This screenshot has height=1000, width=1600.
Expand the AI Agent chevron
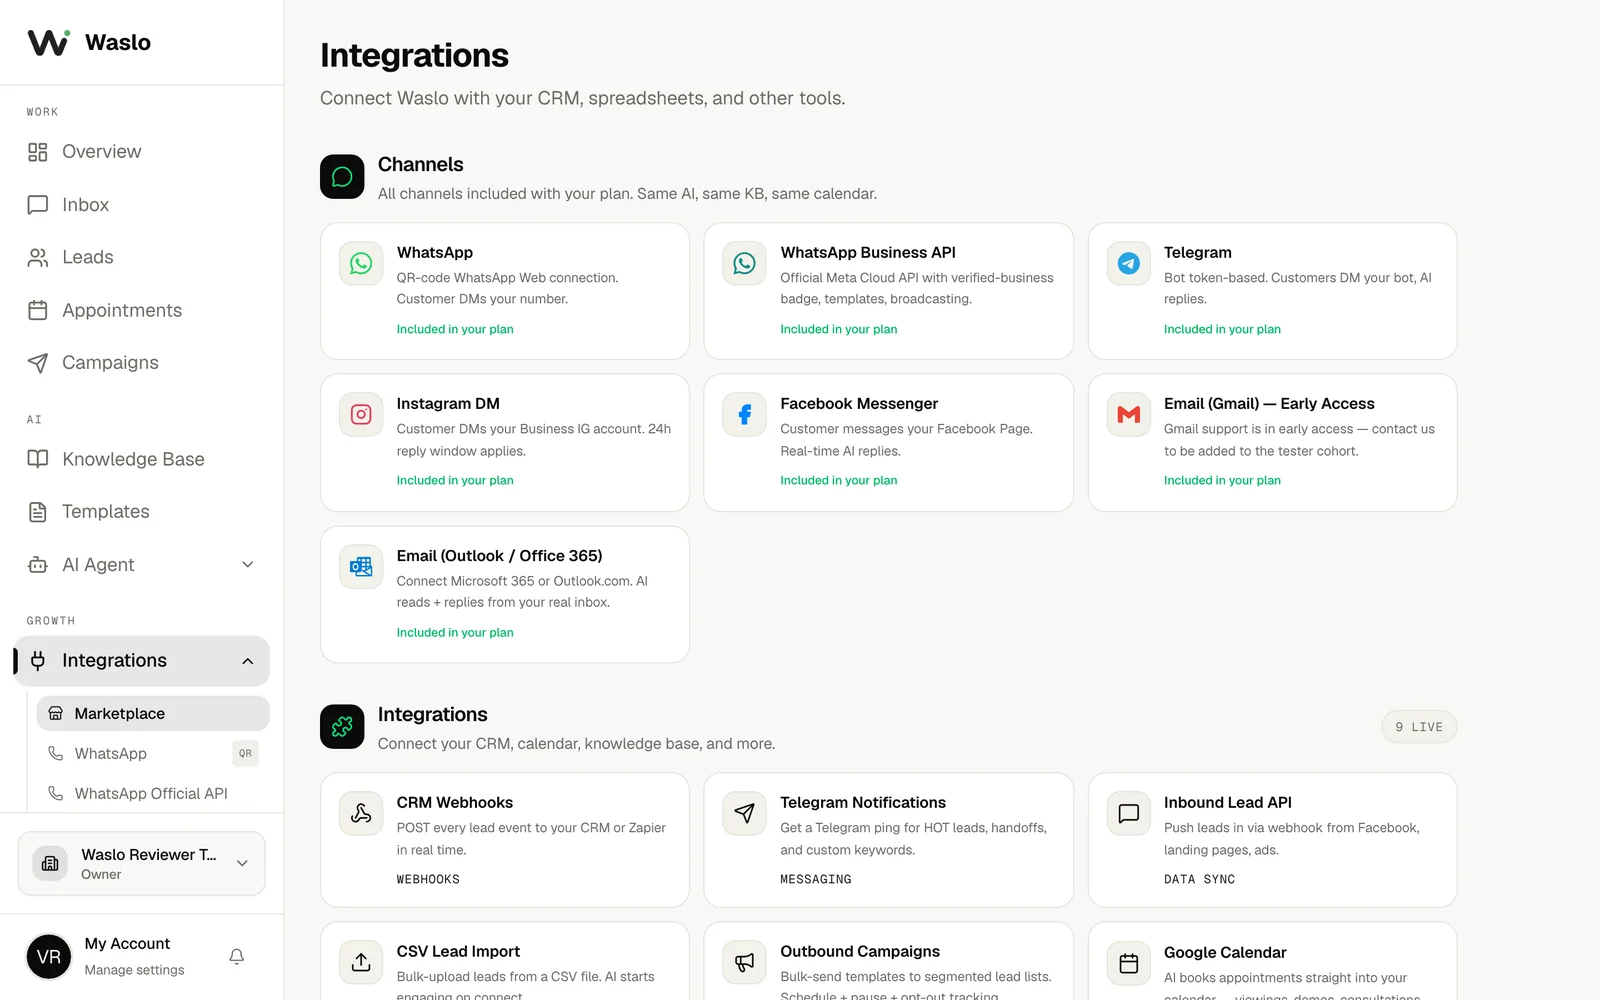point(248,565)
